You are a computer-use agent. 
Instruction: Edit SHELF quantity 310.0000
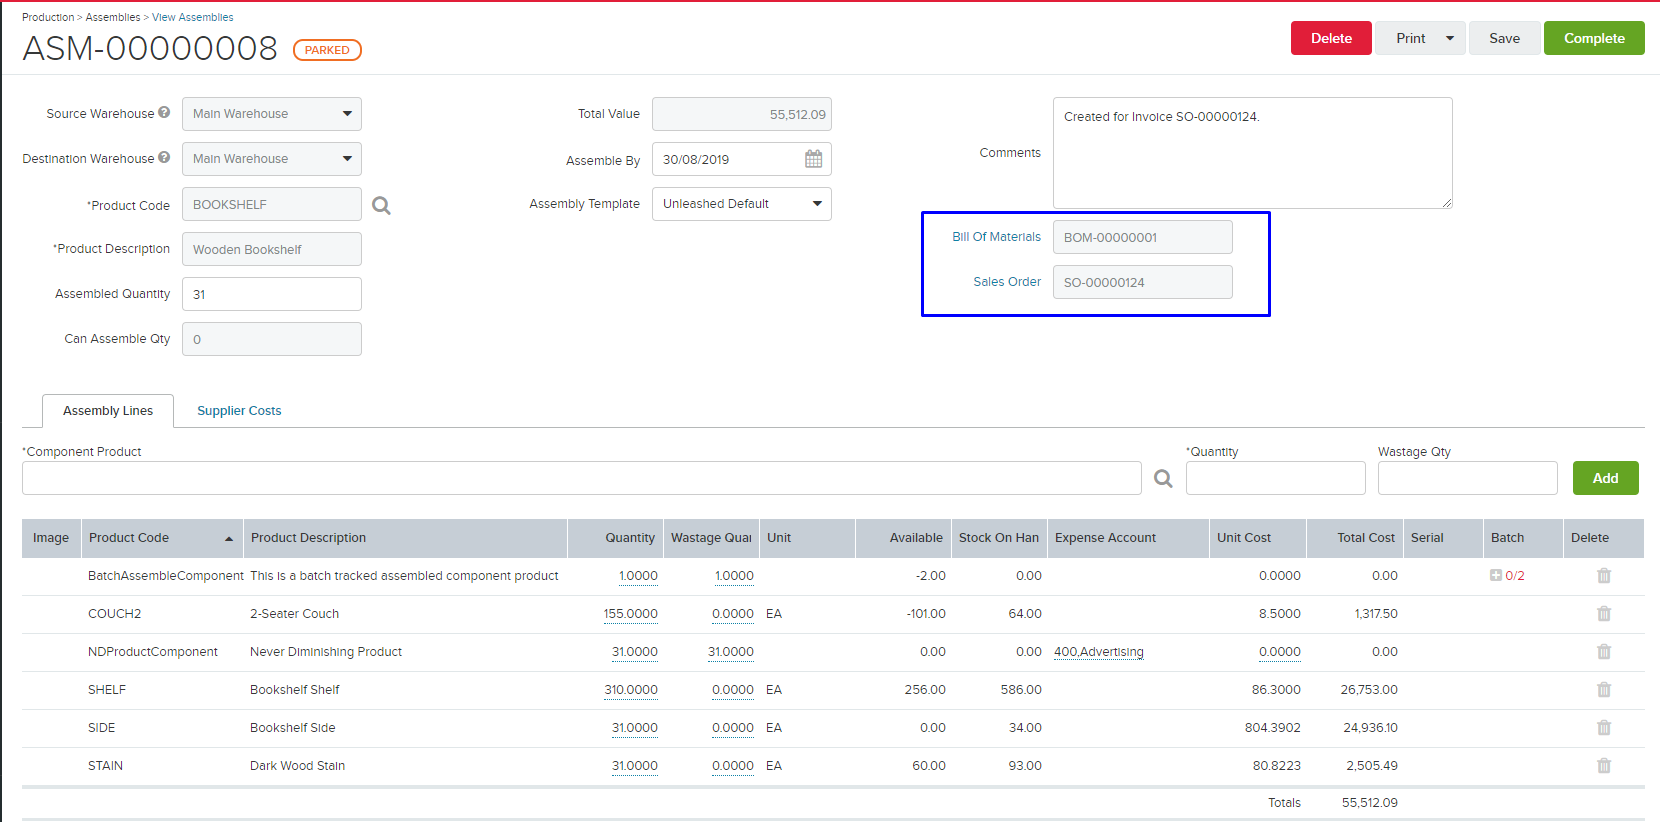click(x=631, y=690)
